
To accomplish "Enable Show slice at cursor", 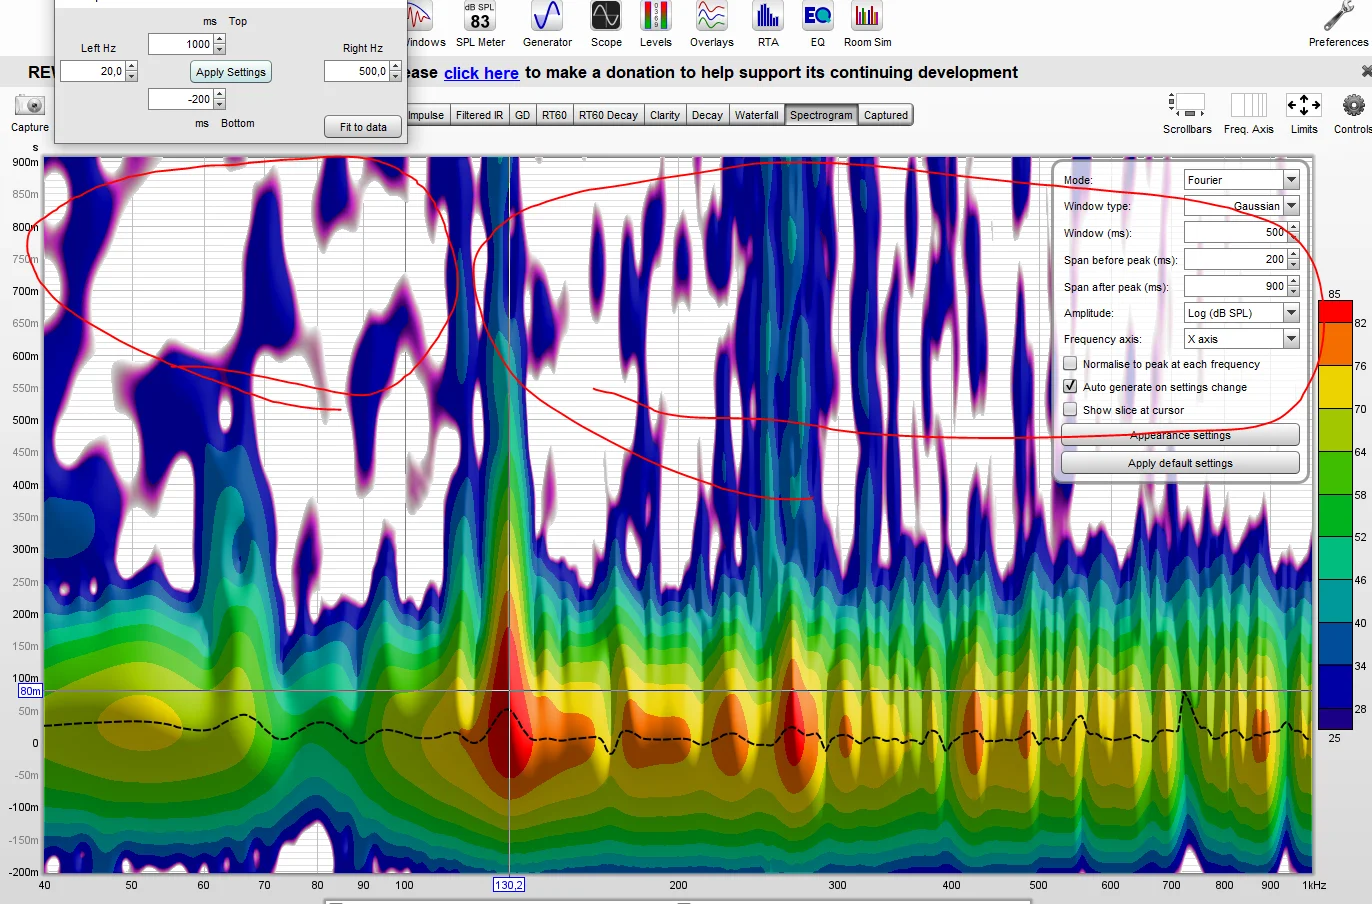I will coord(1070,410).
